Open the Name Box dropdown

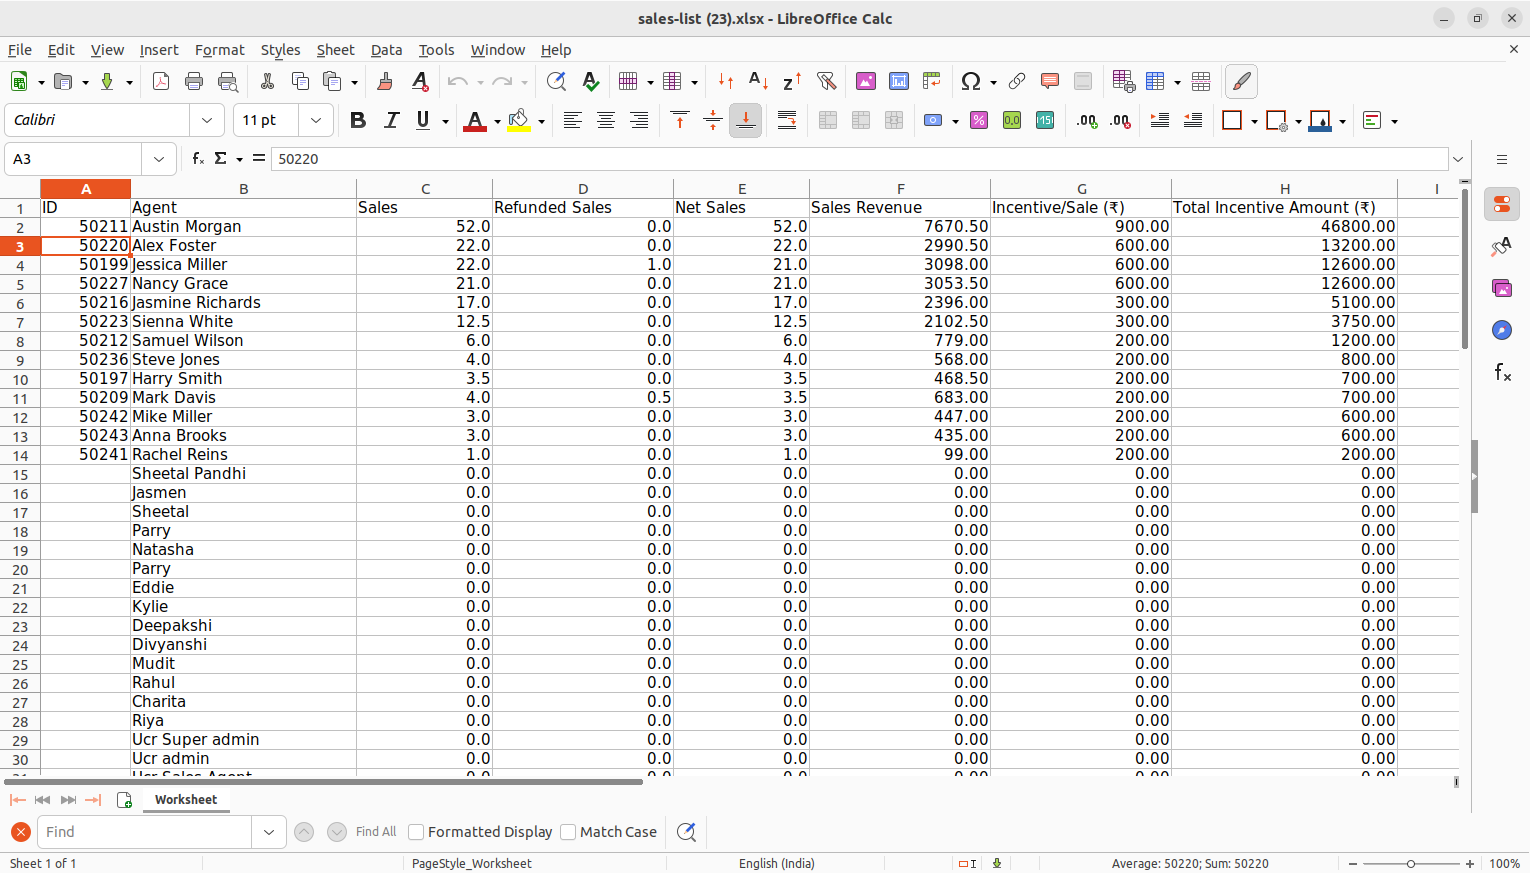pos(159,159)
